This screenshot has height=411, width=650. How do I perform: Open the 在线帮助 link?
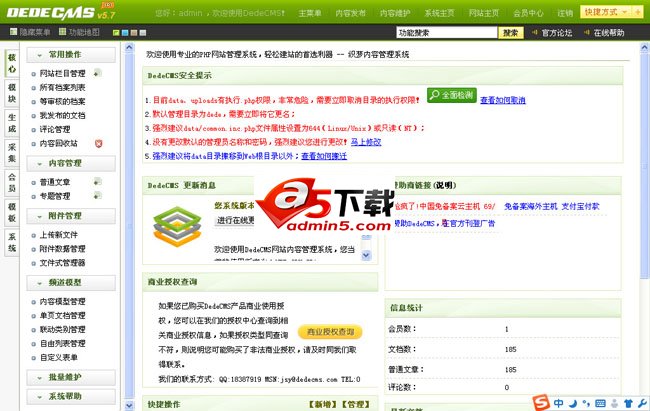click(x=609, y=33)
